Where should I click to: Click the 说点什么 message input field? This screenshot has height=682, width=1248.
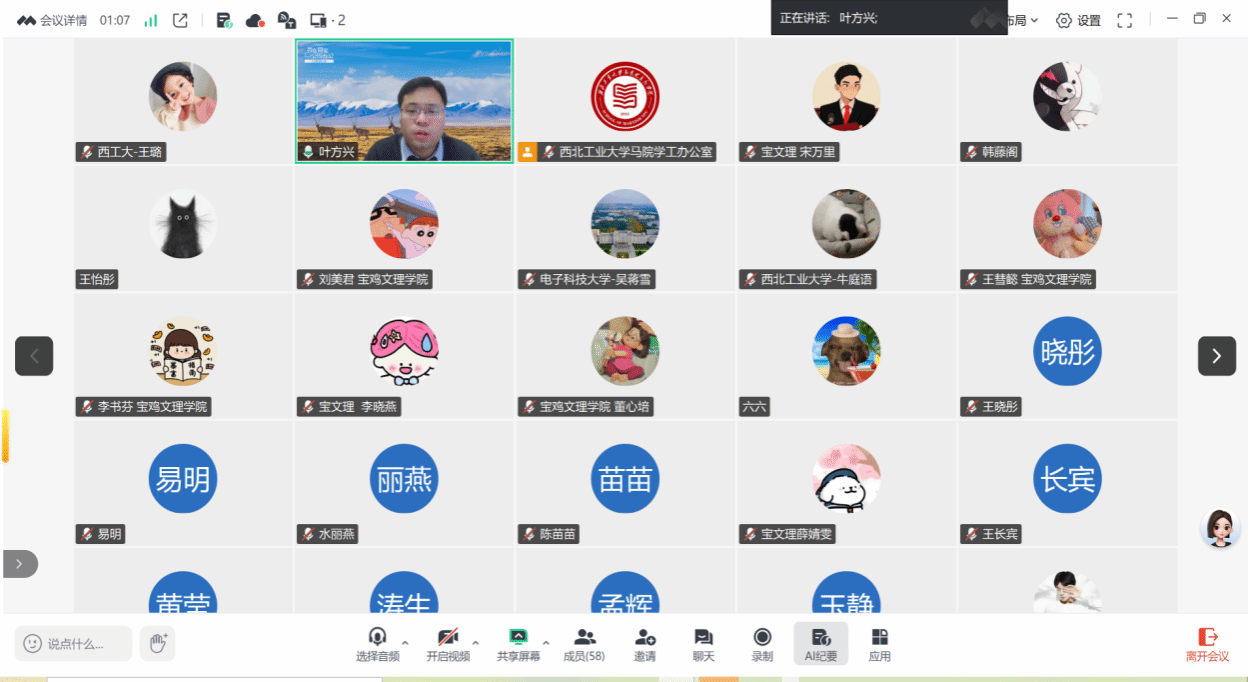click(x=74, y=644)
